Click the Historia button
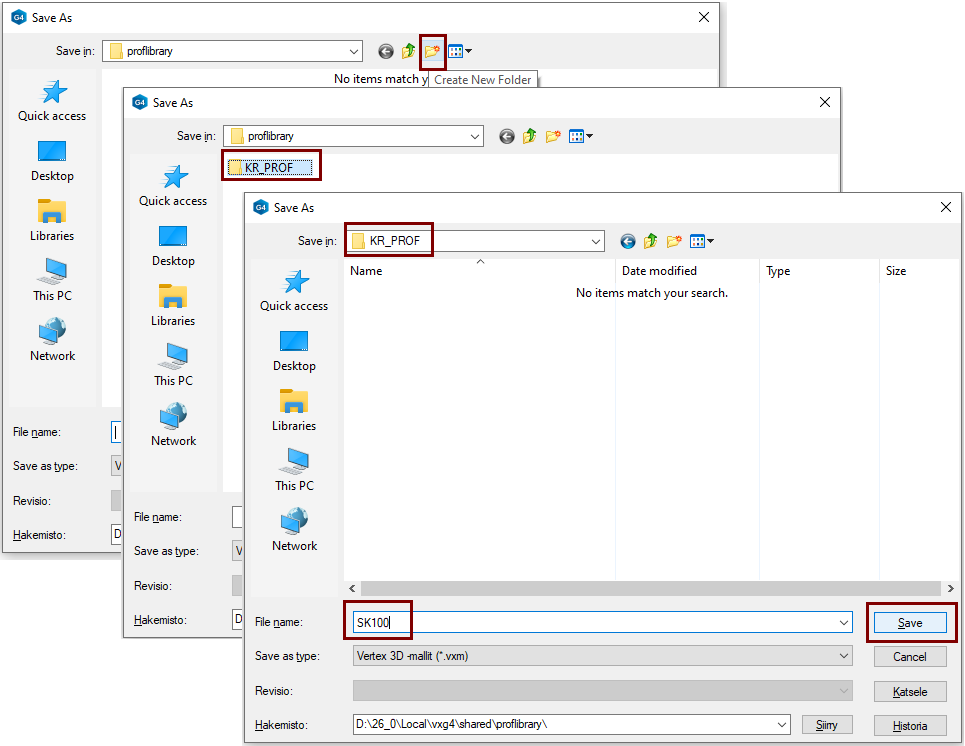 (910, 726)
